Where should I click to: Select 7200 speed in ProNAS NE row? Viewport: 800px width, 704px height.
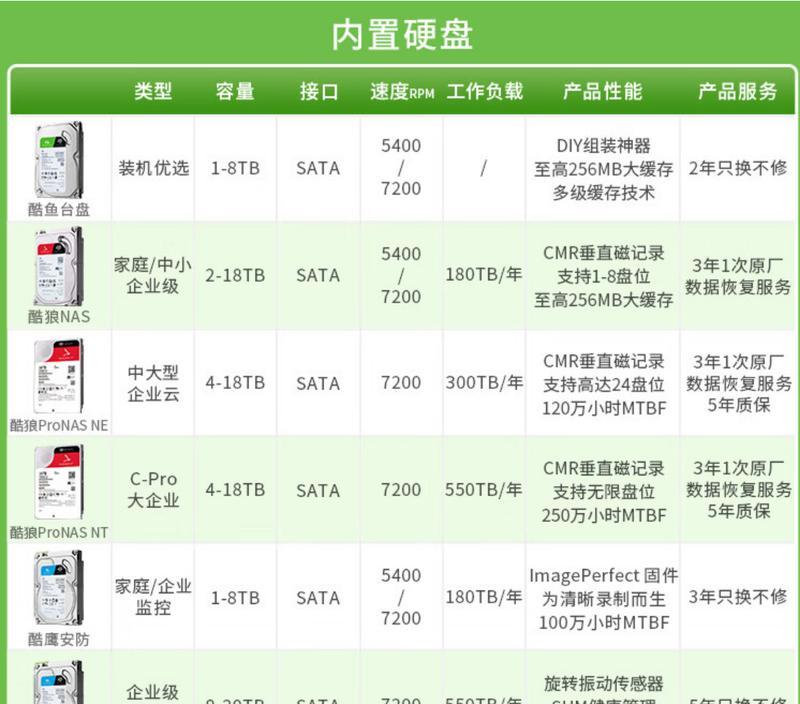point(401,383)
